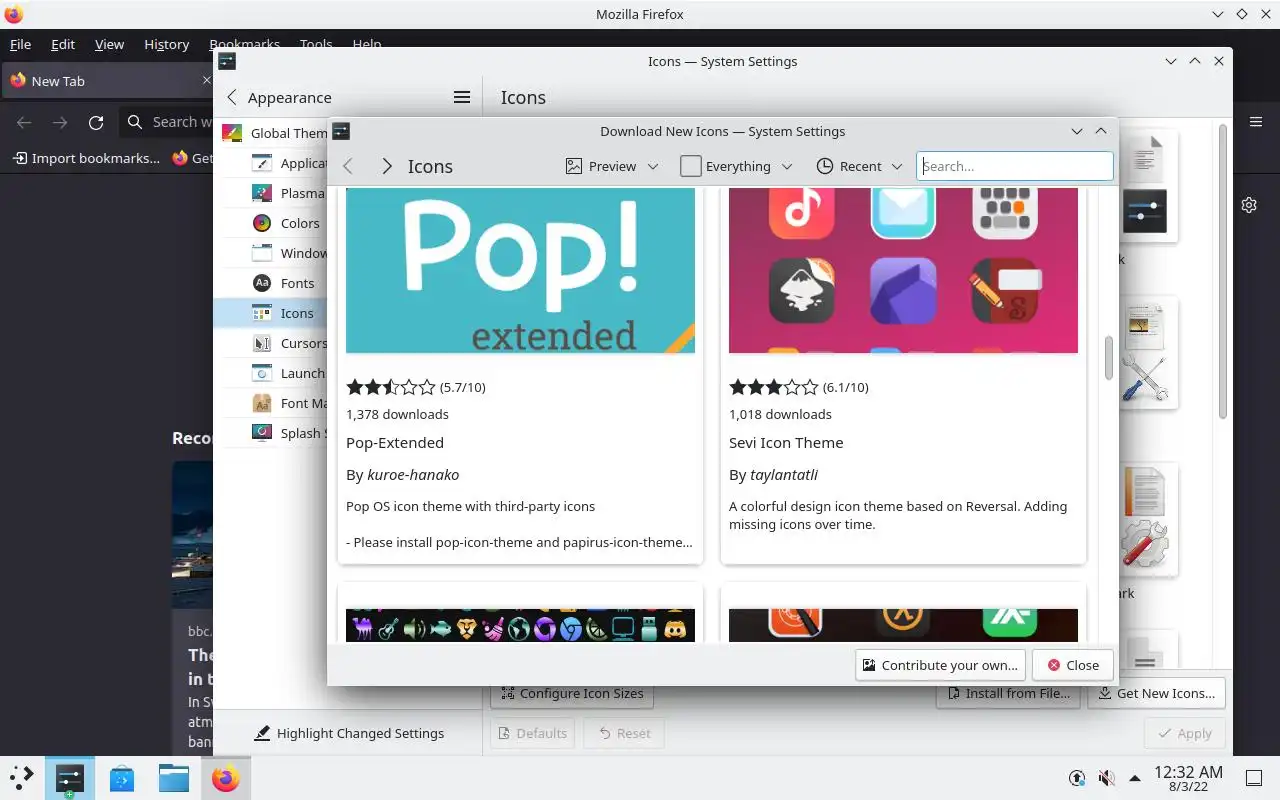Click the Sevi Icon Theme star rating
This screenshot has width=1280, height=800.
[x=774, y=386]
